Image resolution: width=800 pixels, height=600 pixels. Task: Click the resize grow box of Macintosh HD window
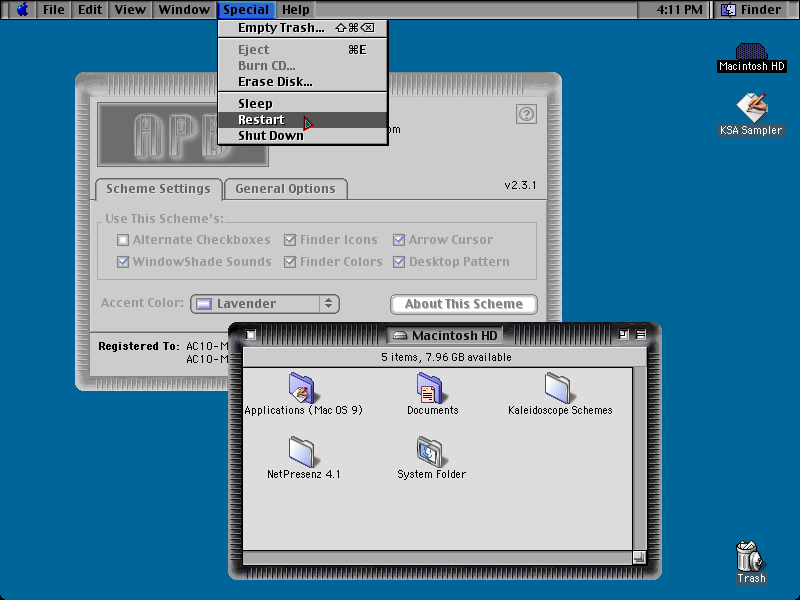pyautogui.click(x=639, y=558)
